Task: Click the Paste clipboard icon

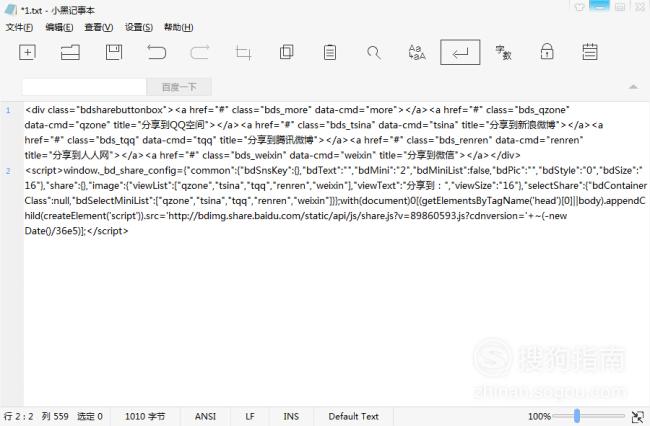Action: click(330, 53)
